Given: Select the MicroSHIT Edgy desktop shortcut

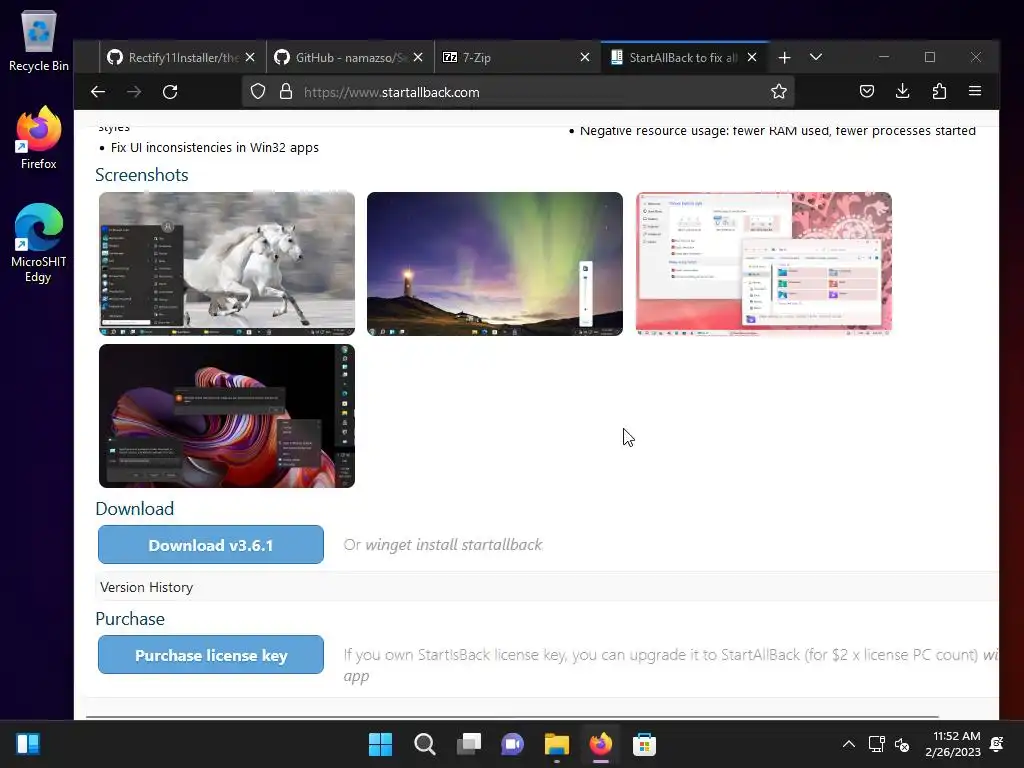Looking at the screenshot, I should (x=39, y=243).
